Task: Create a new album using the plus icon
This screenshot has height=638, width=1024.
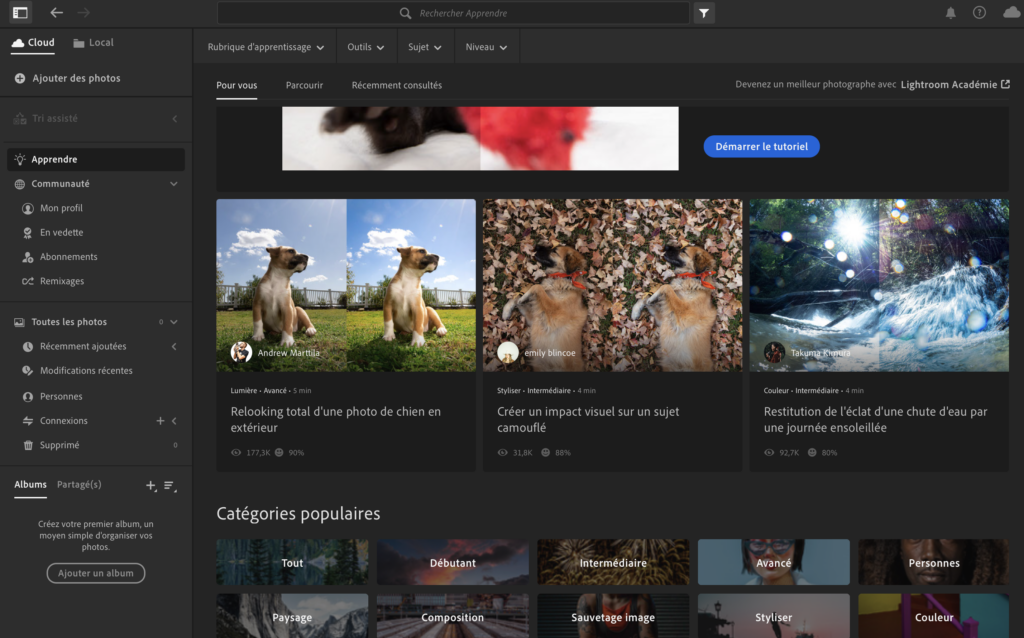Action: (150, 486)
